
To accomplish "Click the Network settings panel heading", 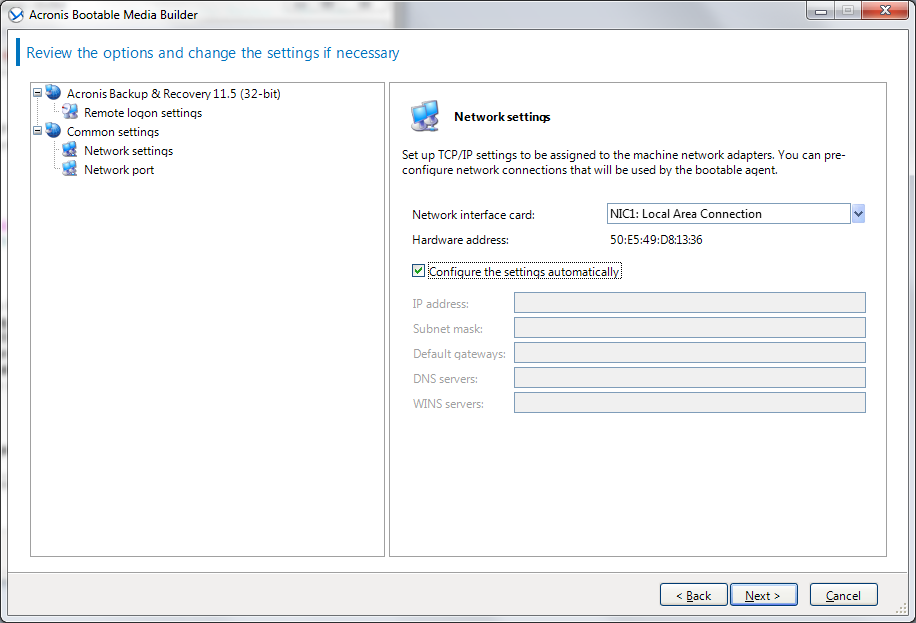I will pyautogui.click(x=502, y=117).
